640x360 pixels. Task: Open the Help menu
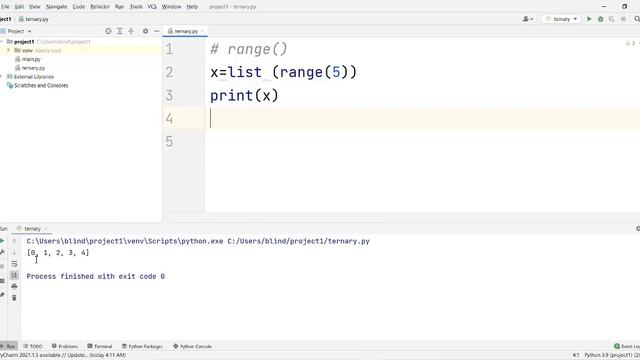192,7
